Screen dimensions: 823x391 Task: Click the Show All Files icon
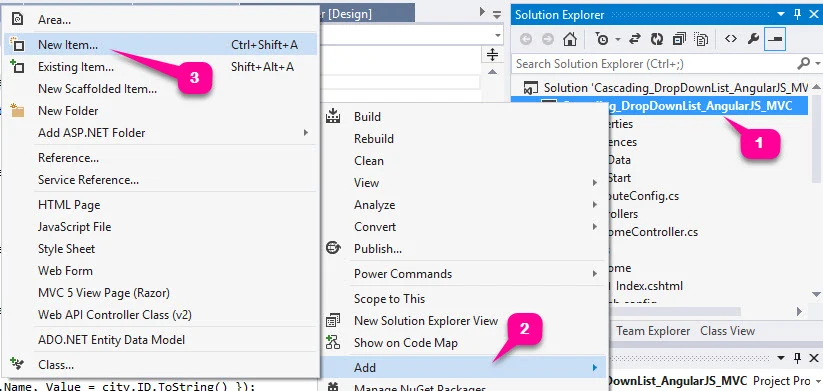coord(701,39)
